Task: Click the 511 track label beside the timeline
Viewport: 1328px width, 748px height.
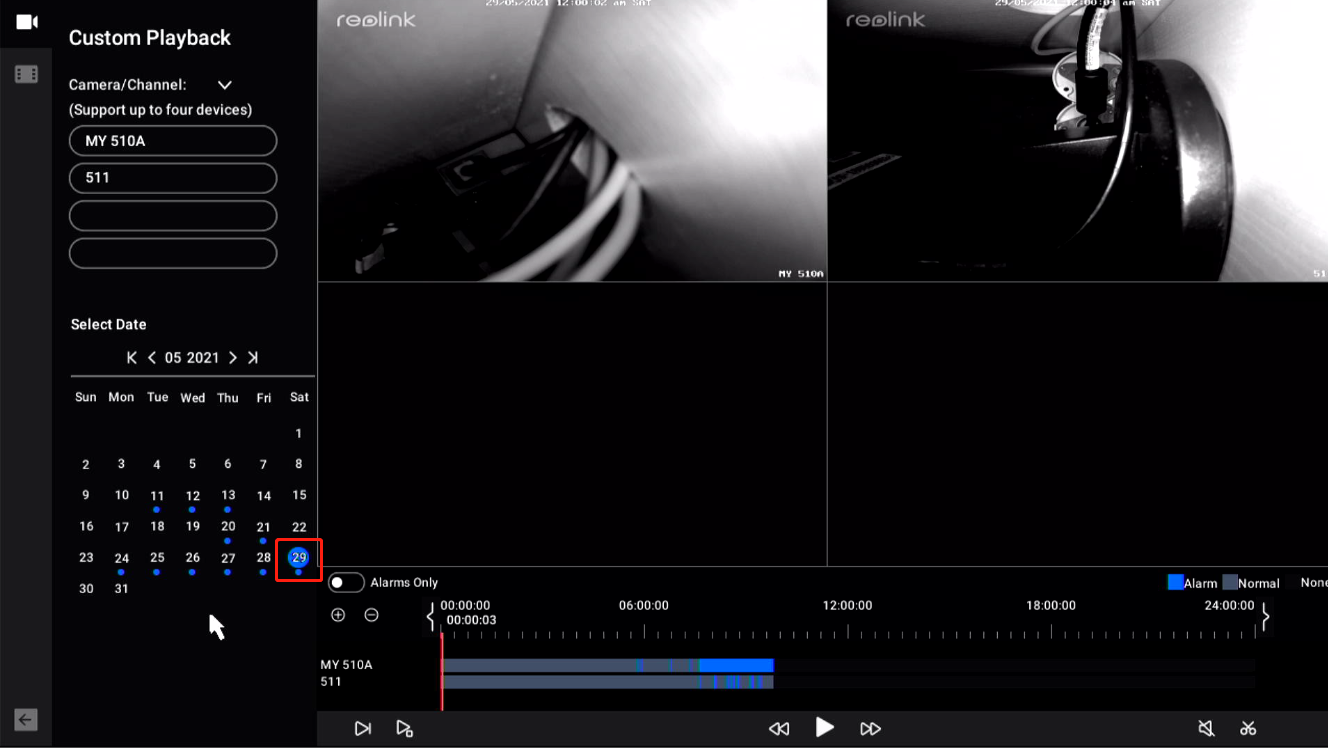Action: [331, 682]
